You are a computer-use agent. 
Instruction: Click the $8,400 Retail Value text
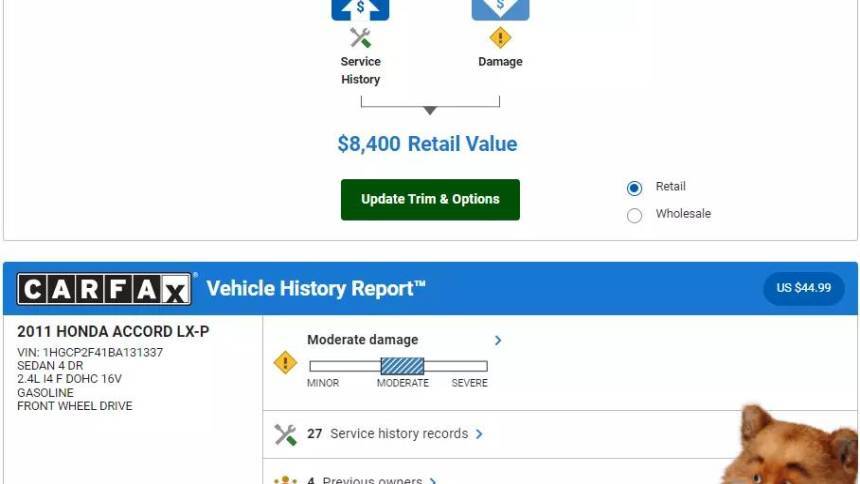(x=427, y=144)
